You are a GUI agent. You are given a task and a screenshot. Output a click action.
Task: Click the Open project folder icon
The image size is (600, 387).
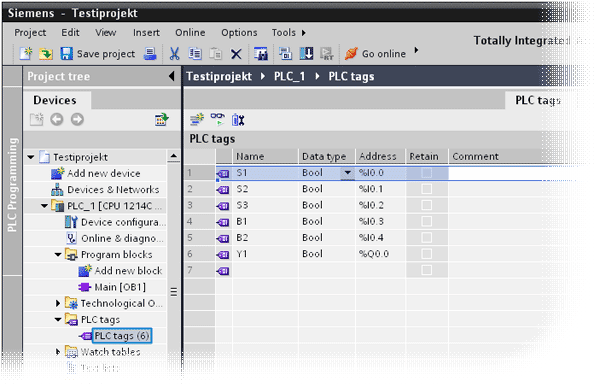click(46, 54)
